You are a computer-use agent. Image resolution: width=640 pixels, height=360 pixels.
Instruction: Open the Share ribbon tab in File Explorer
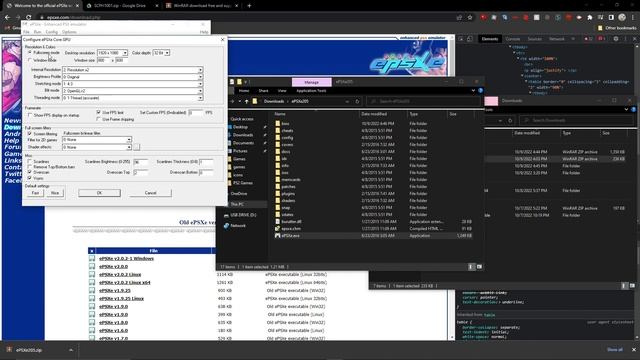pos(263,91)
